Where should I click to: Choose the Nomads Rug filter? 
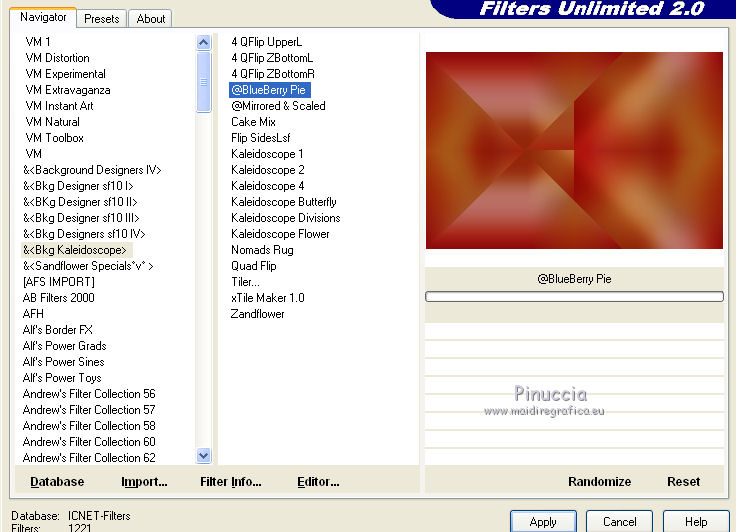[x=262, y=249]
